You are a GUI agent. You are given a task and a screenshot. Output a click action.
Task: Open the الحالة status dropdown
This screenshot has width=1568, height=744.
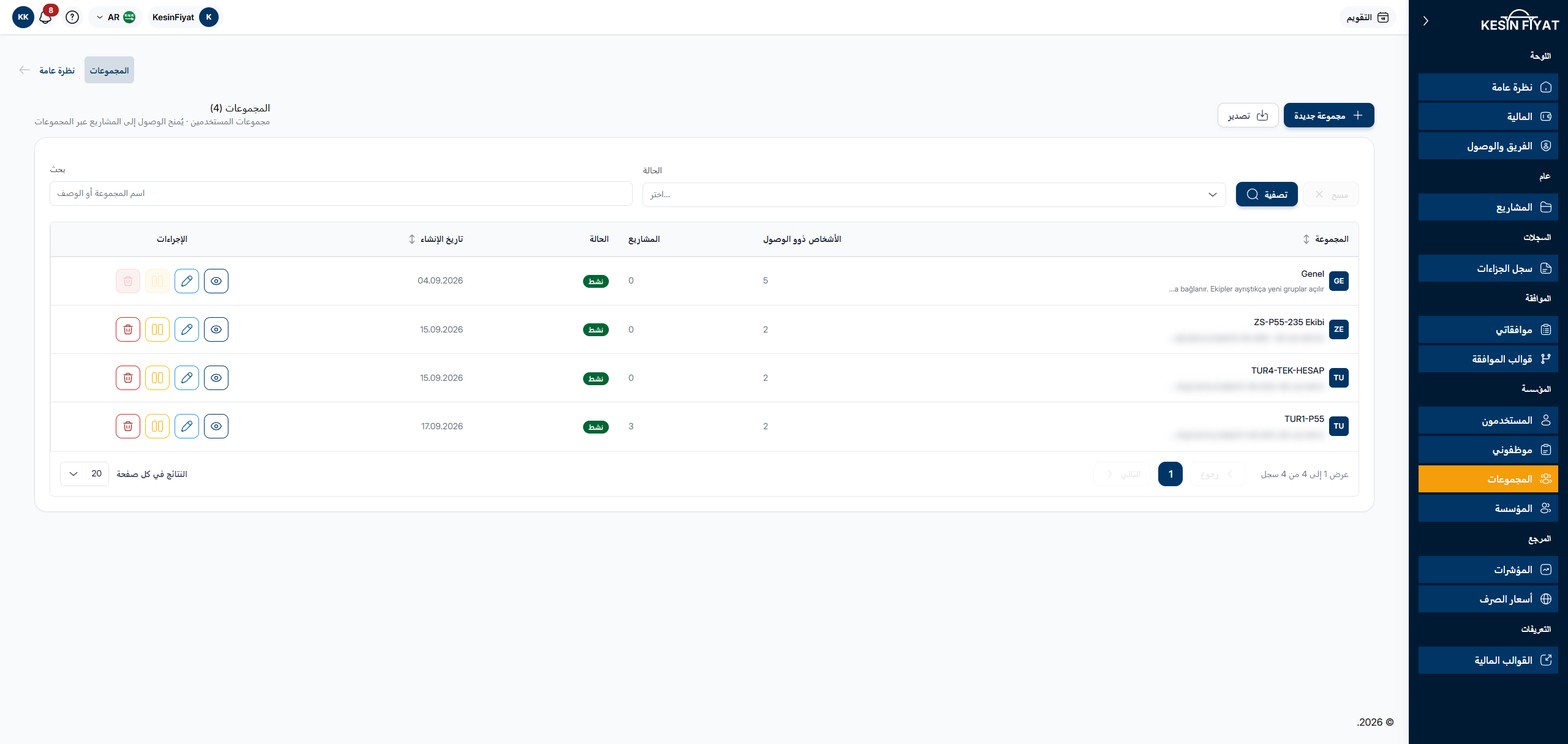(934, 194)
